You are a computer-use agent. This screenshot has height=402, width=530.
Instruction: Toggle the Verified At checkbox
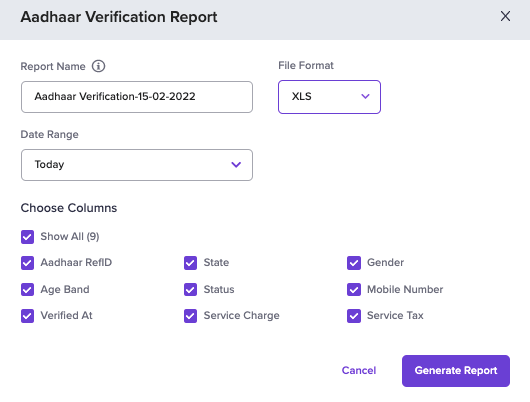coord(27,316)
